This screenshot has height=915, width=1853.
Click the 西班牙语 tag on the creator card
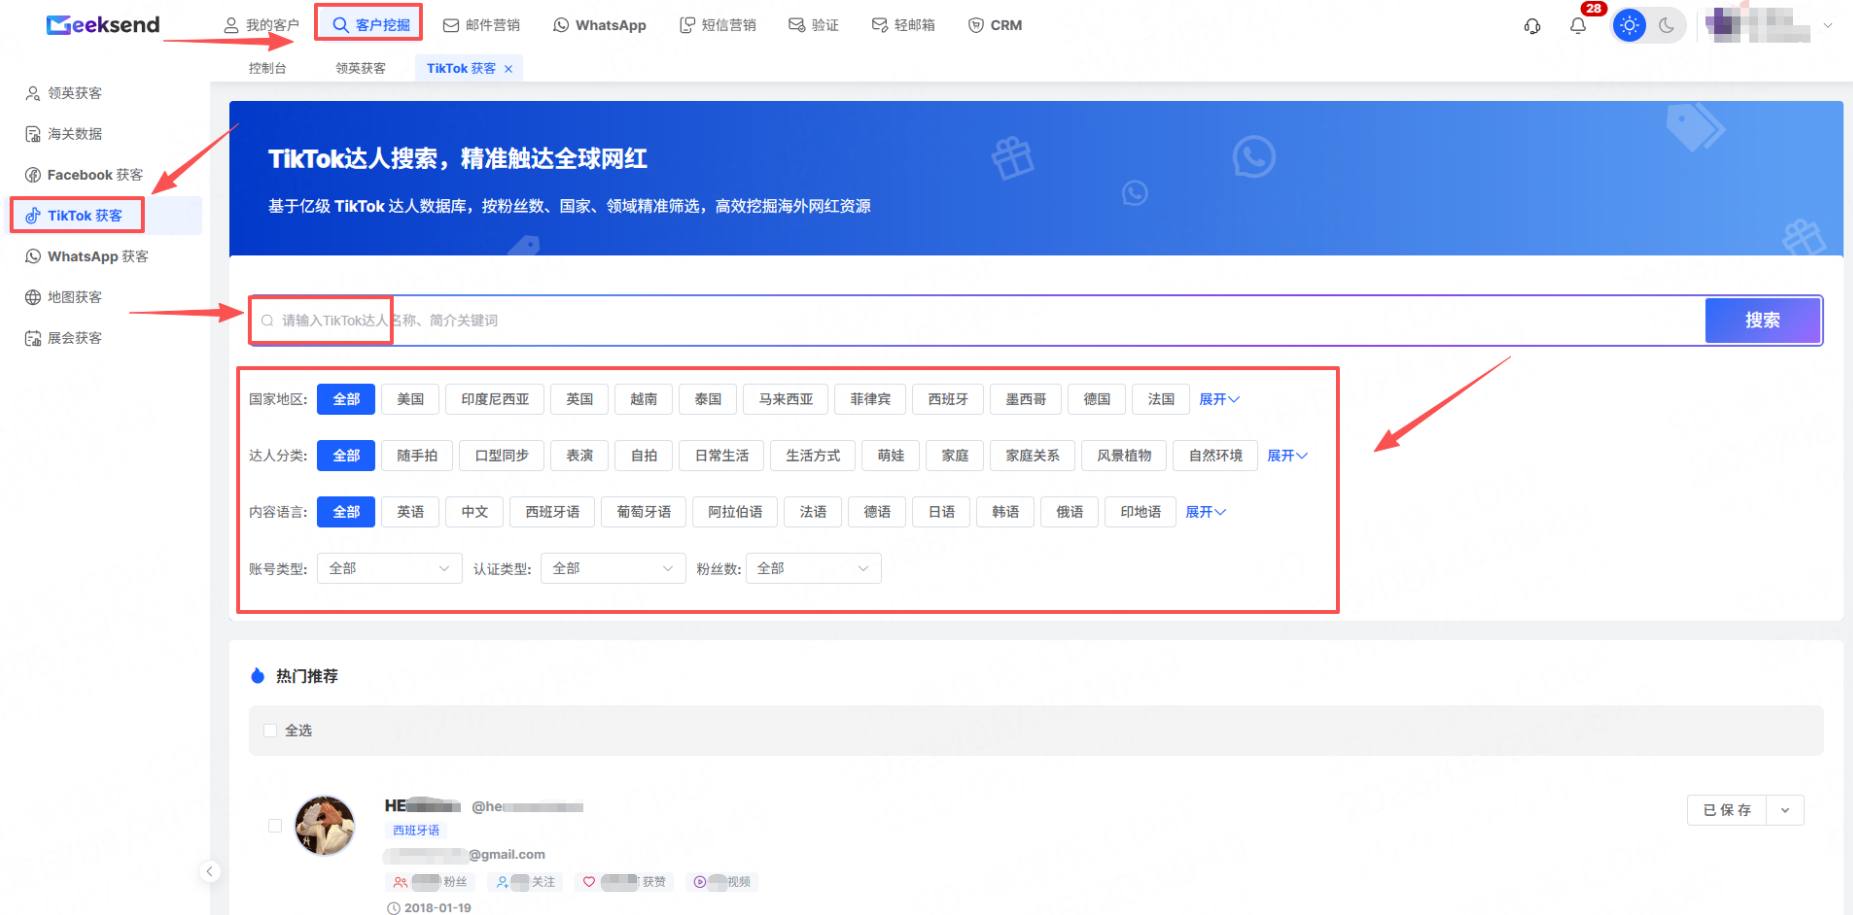tap(416, 830)
